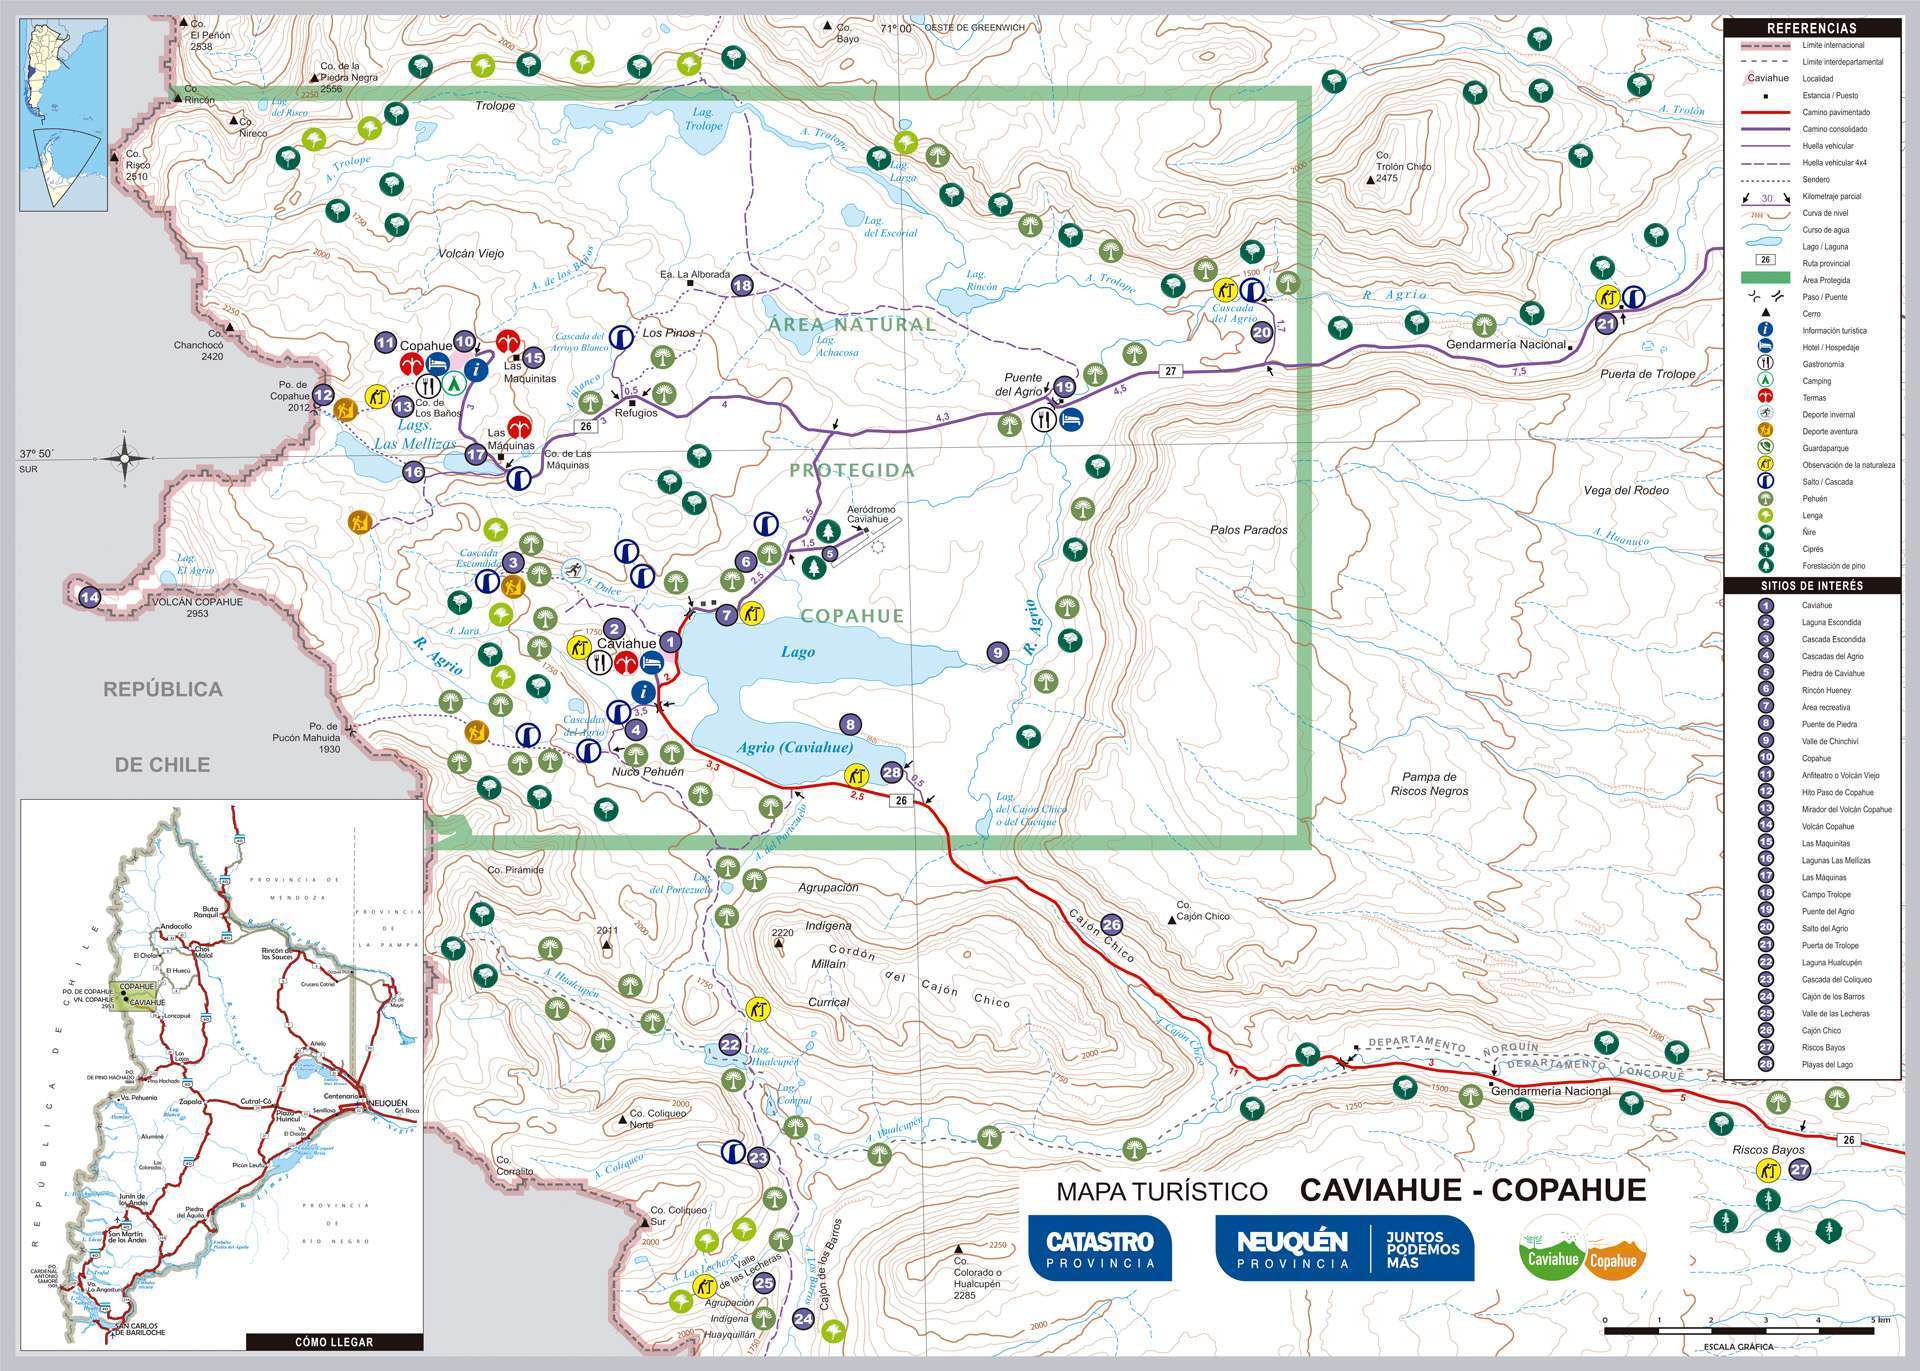Viewport: 1920px width, 1371px height.
Task: Click the Catastro Provincia logo
Action: pyautogui.click(x=1100, y=1248)
